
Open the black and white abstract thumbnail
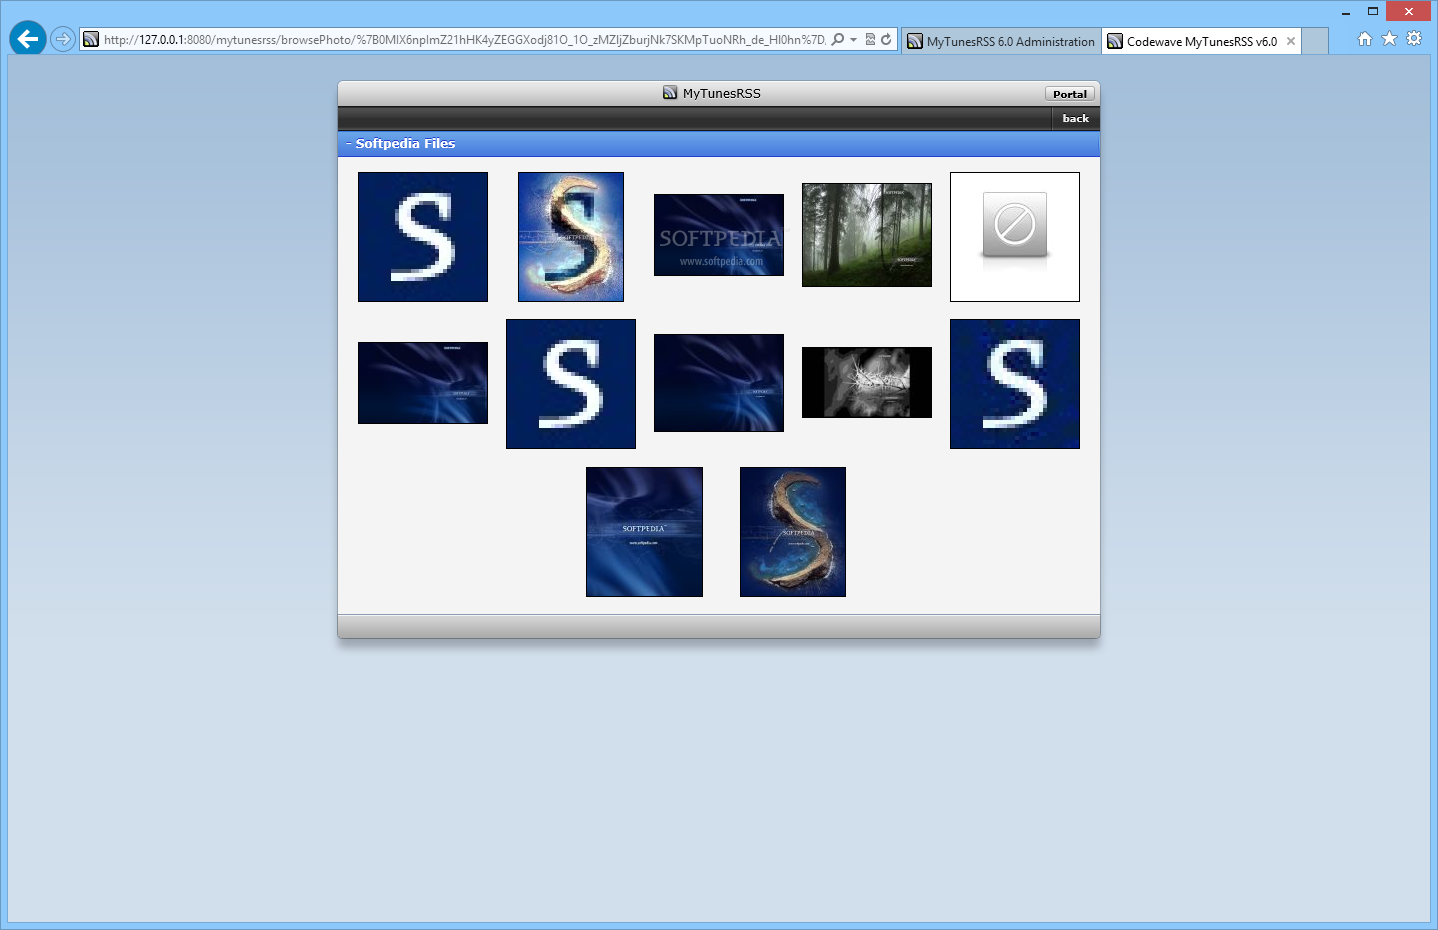coord(867,382)
